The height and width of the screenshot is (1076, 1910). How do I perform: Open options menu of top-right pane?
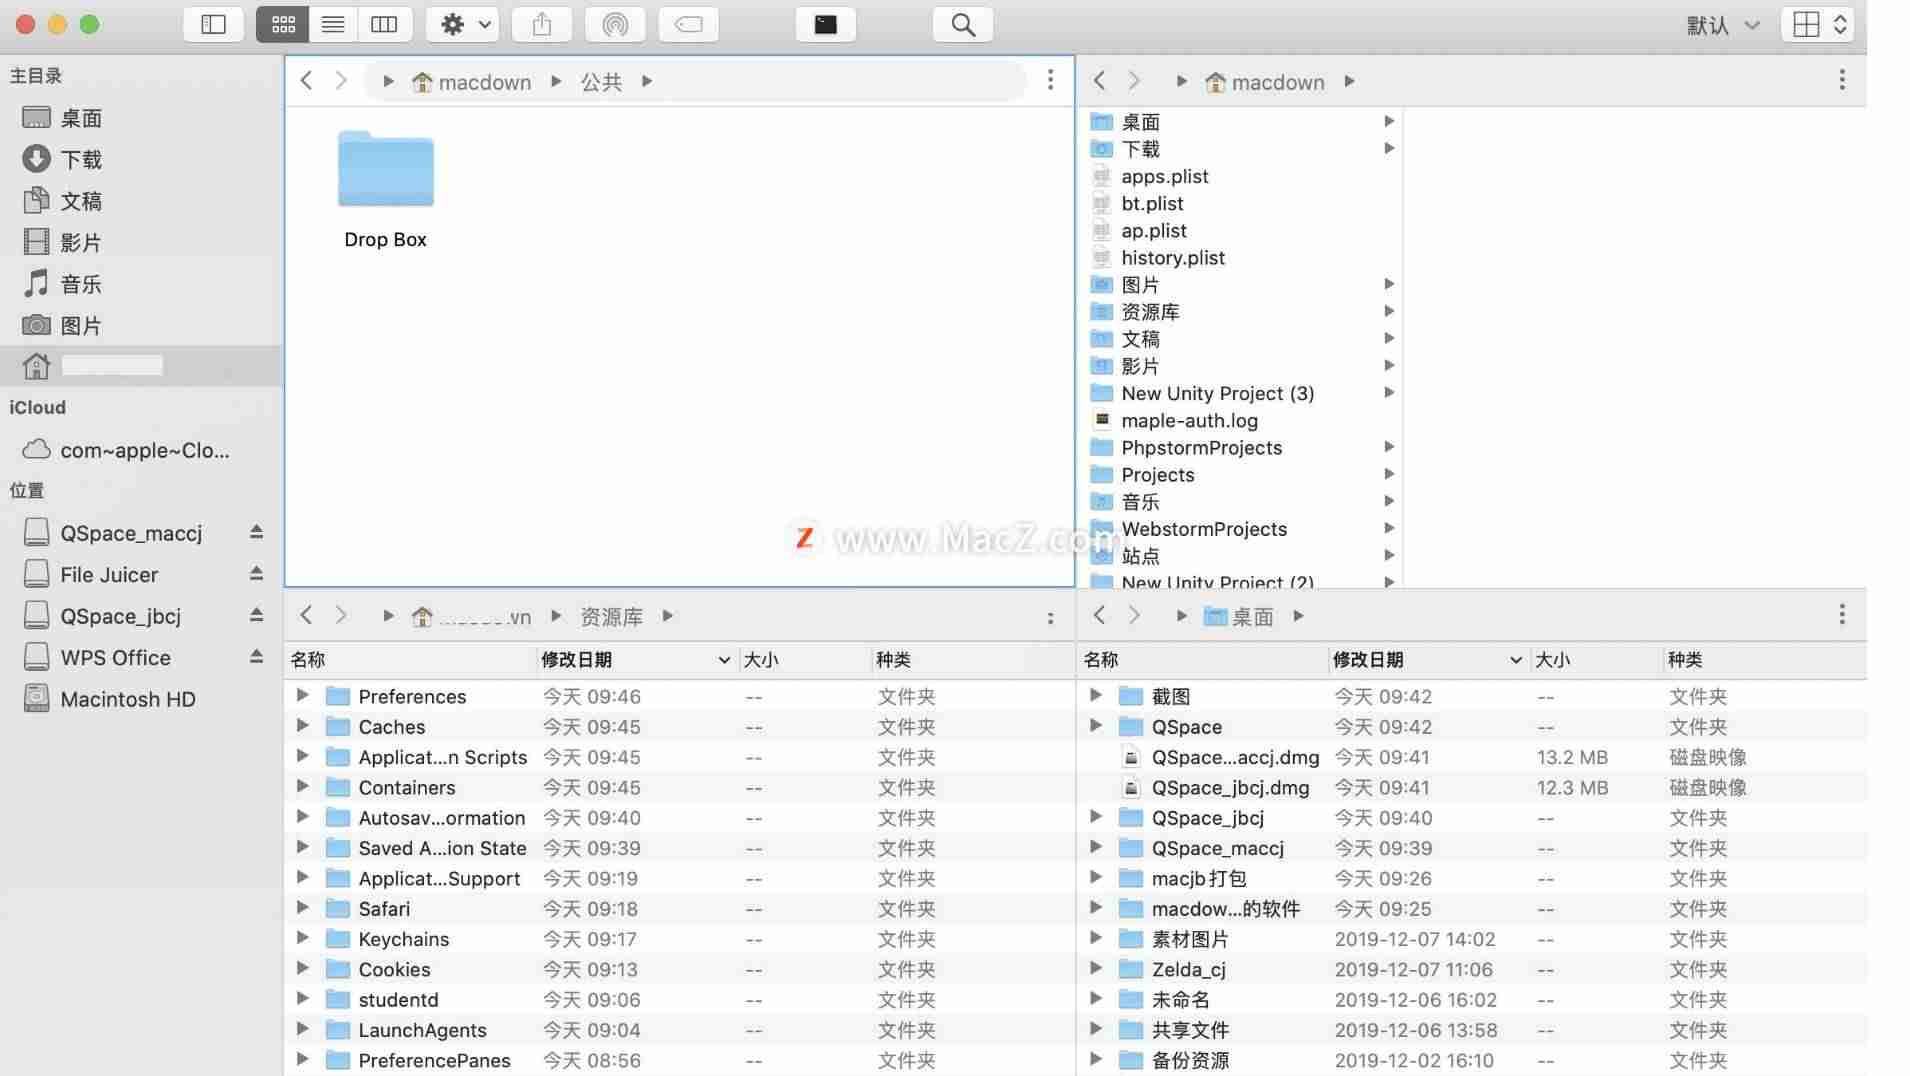(x=1842, y=80)
